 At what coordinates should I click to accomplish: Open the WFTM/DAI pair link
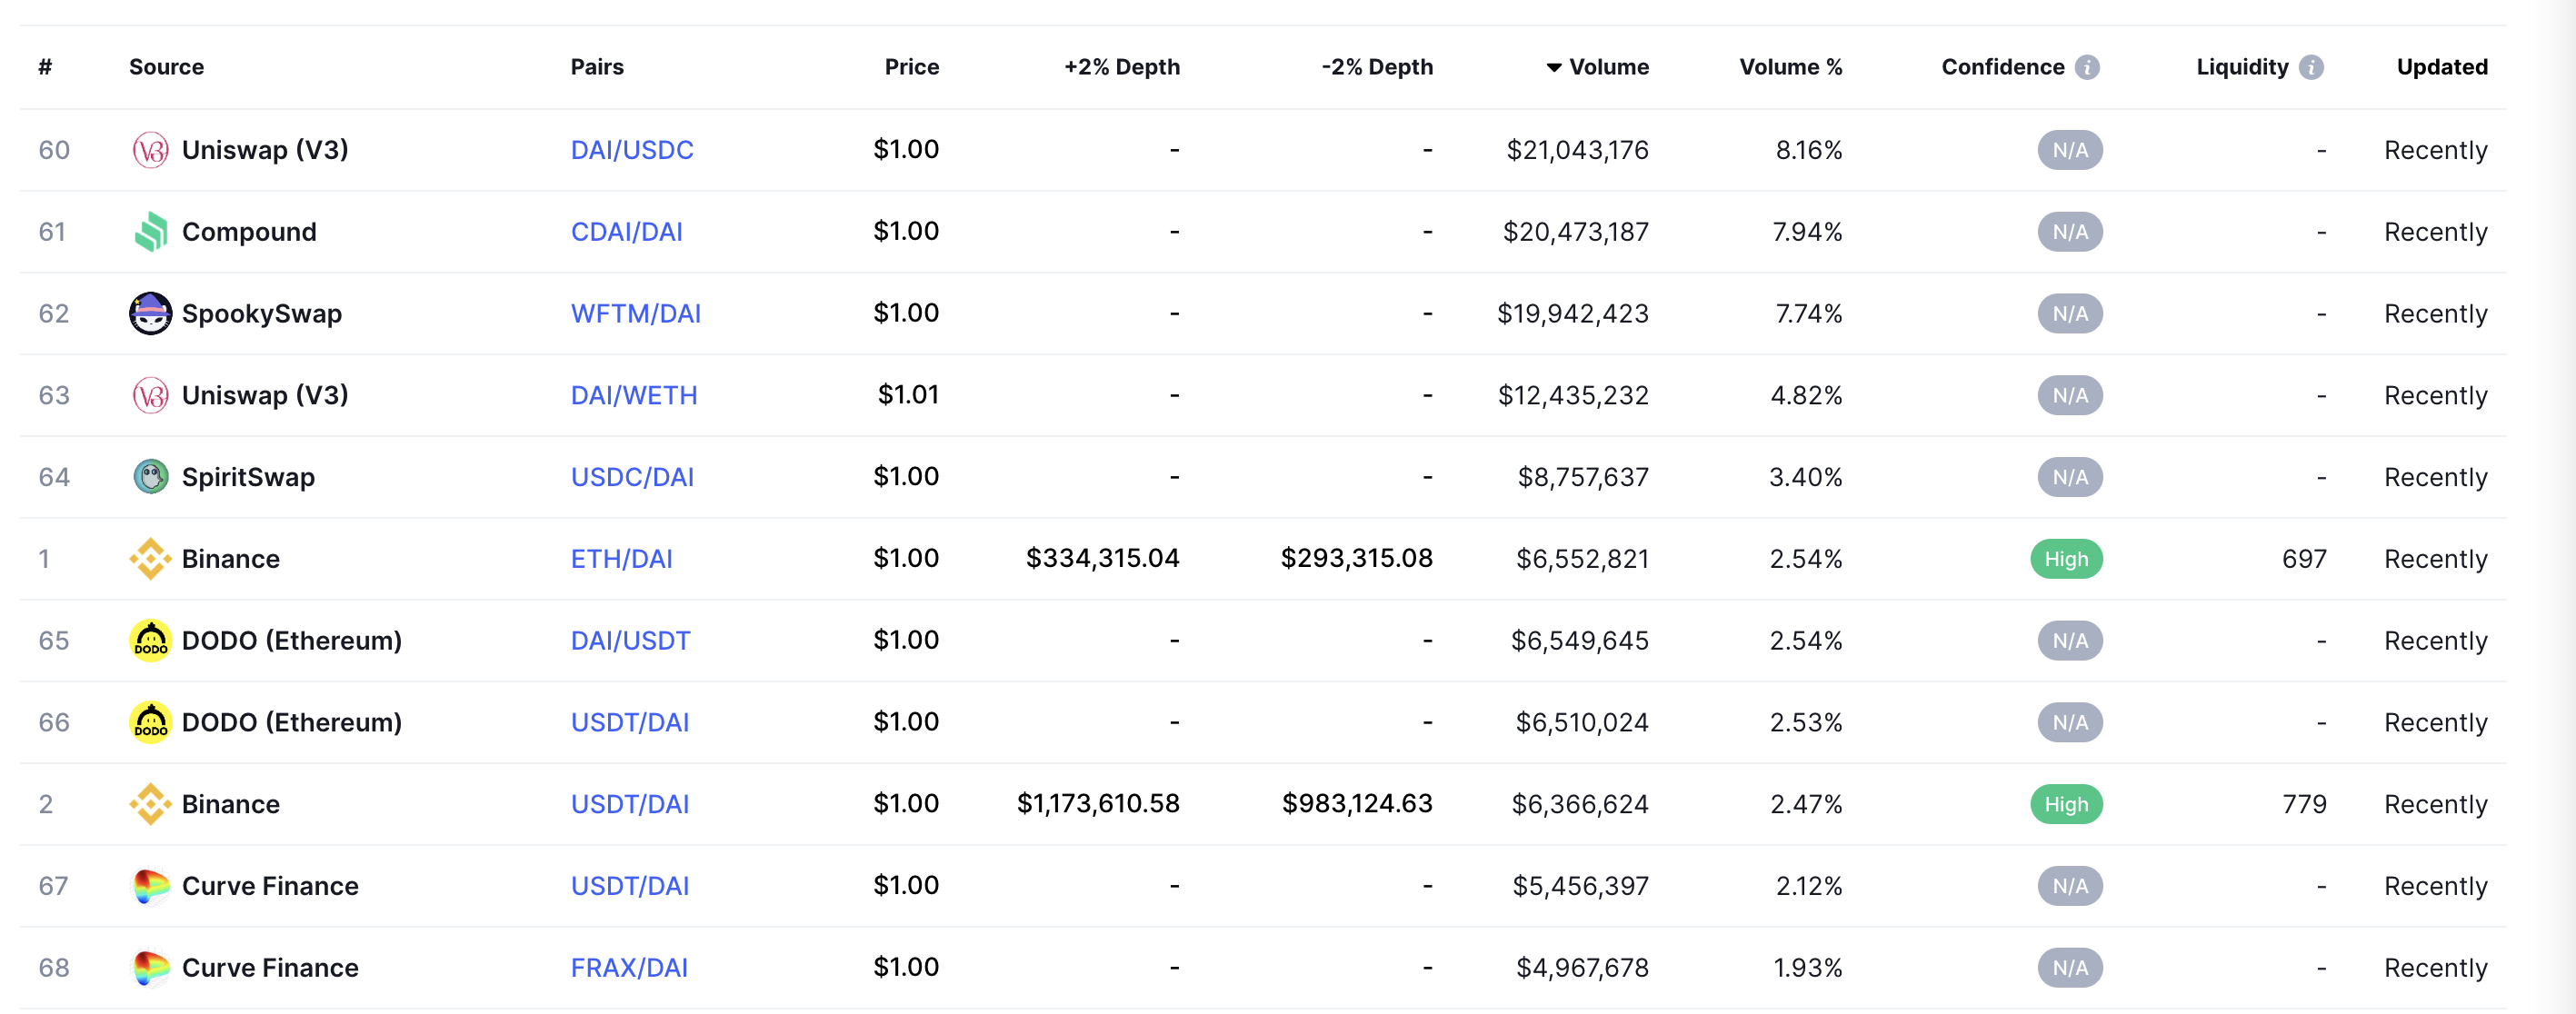635,314
